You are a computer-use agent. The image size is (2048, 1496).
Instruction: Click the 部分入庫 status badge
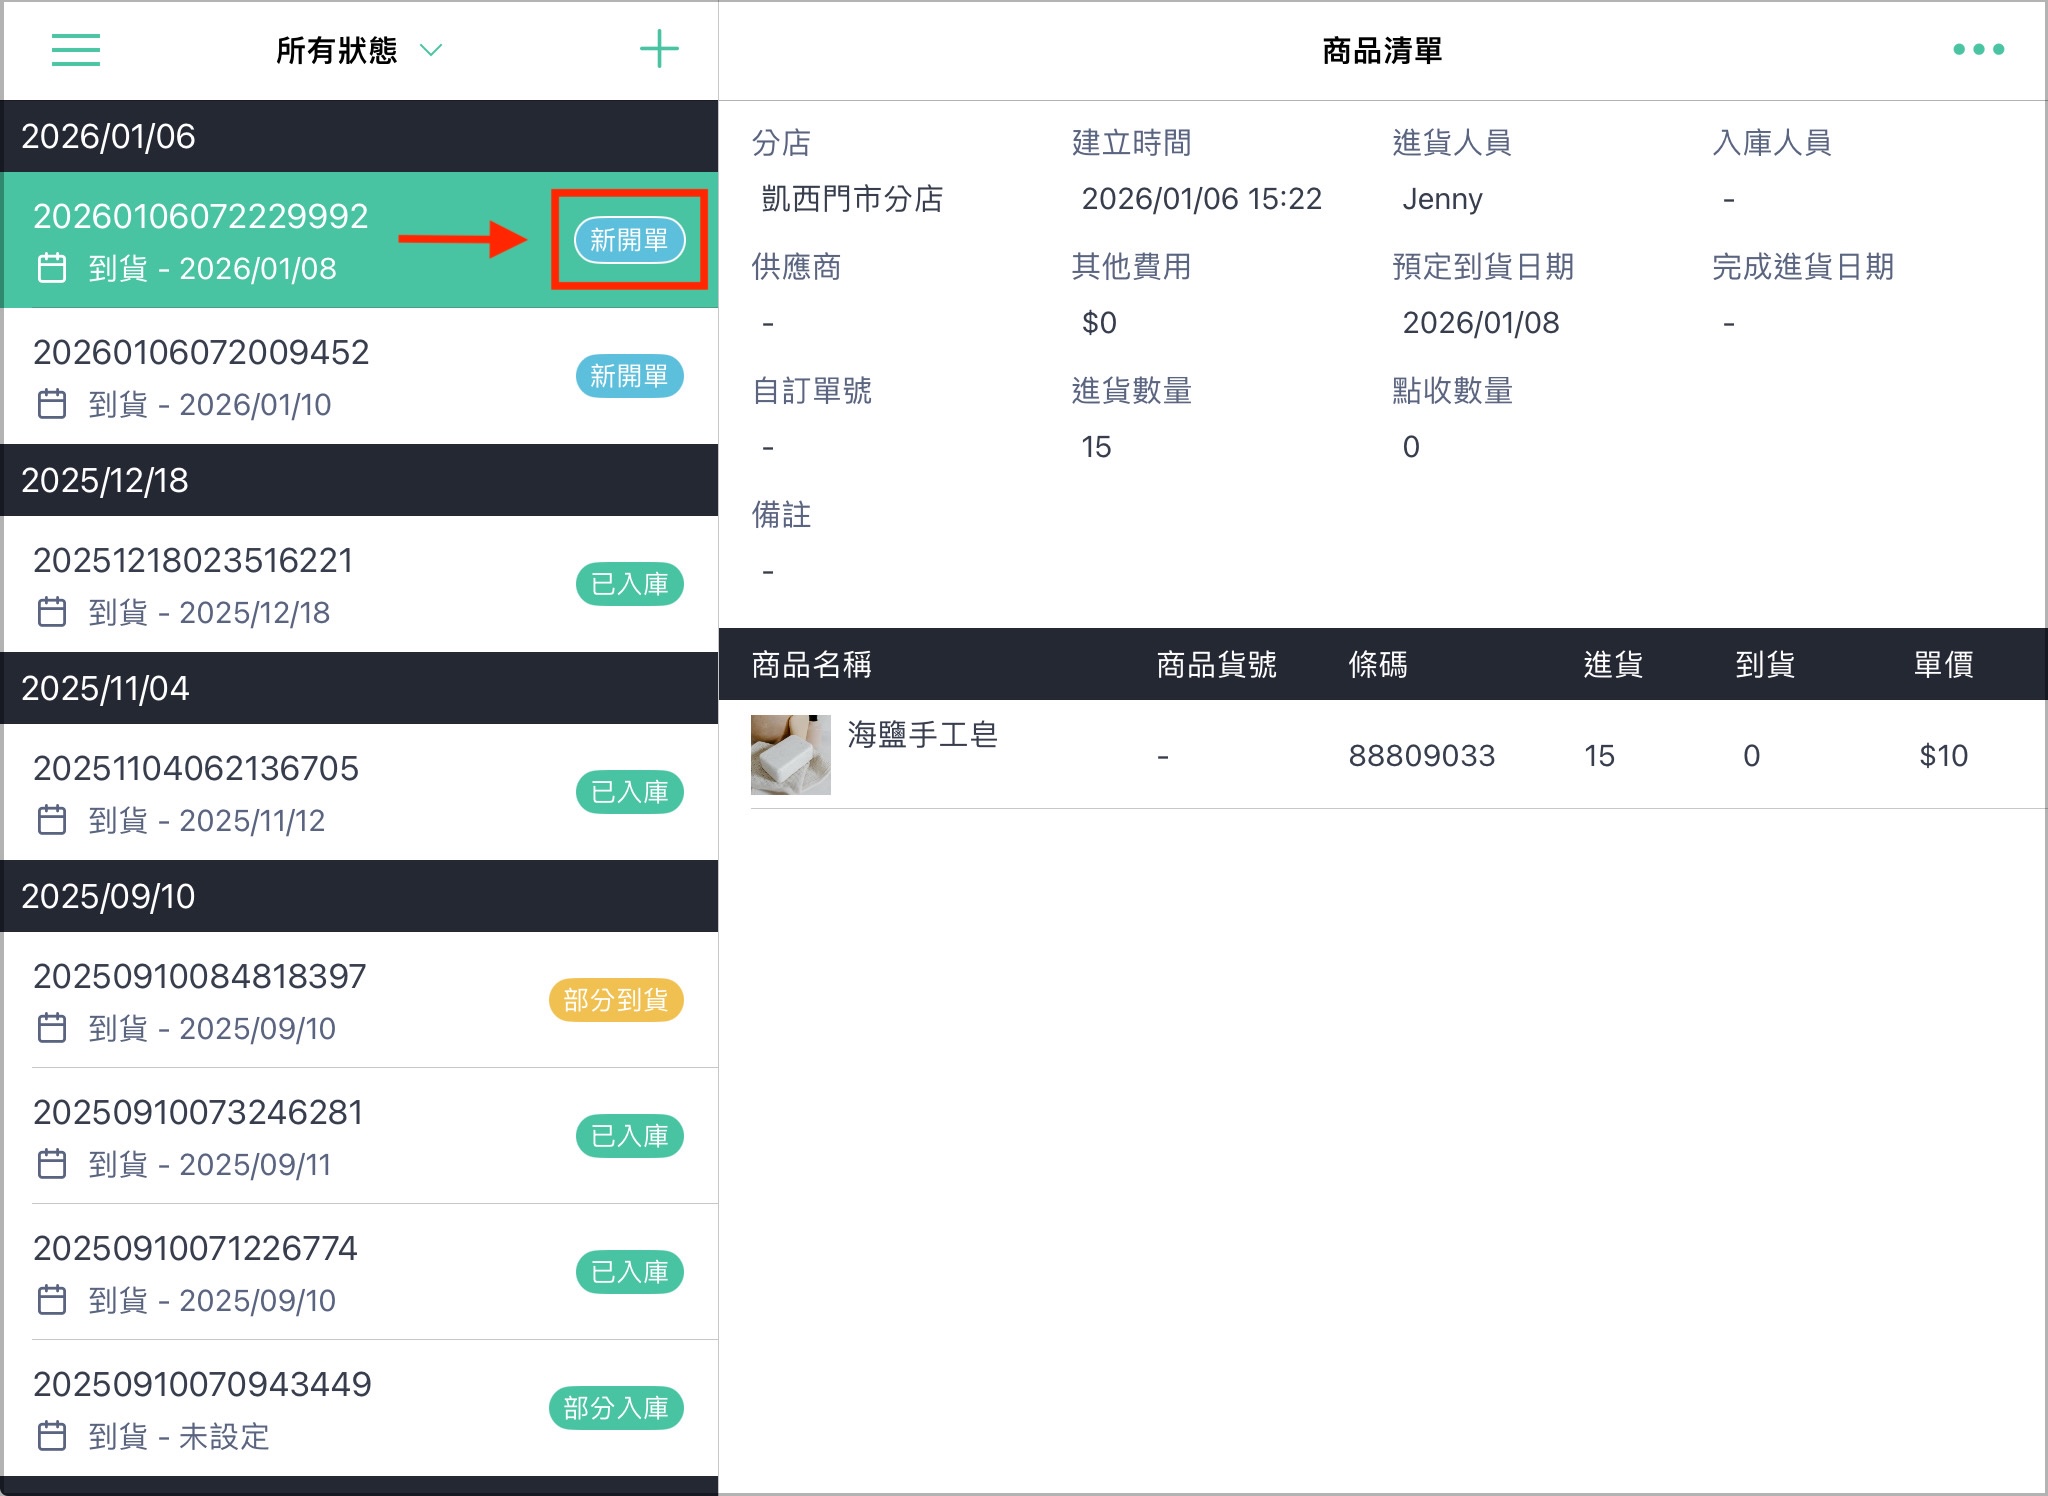click(x=616, y=1408)
